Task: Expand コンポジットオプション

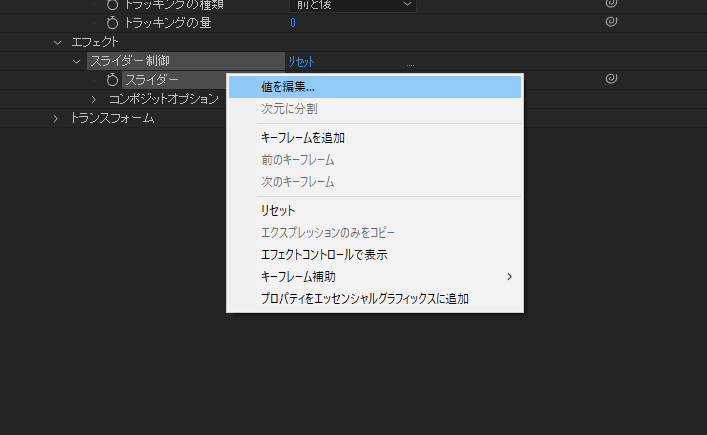Action: [93, 99]
